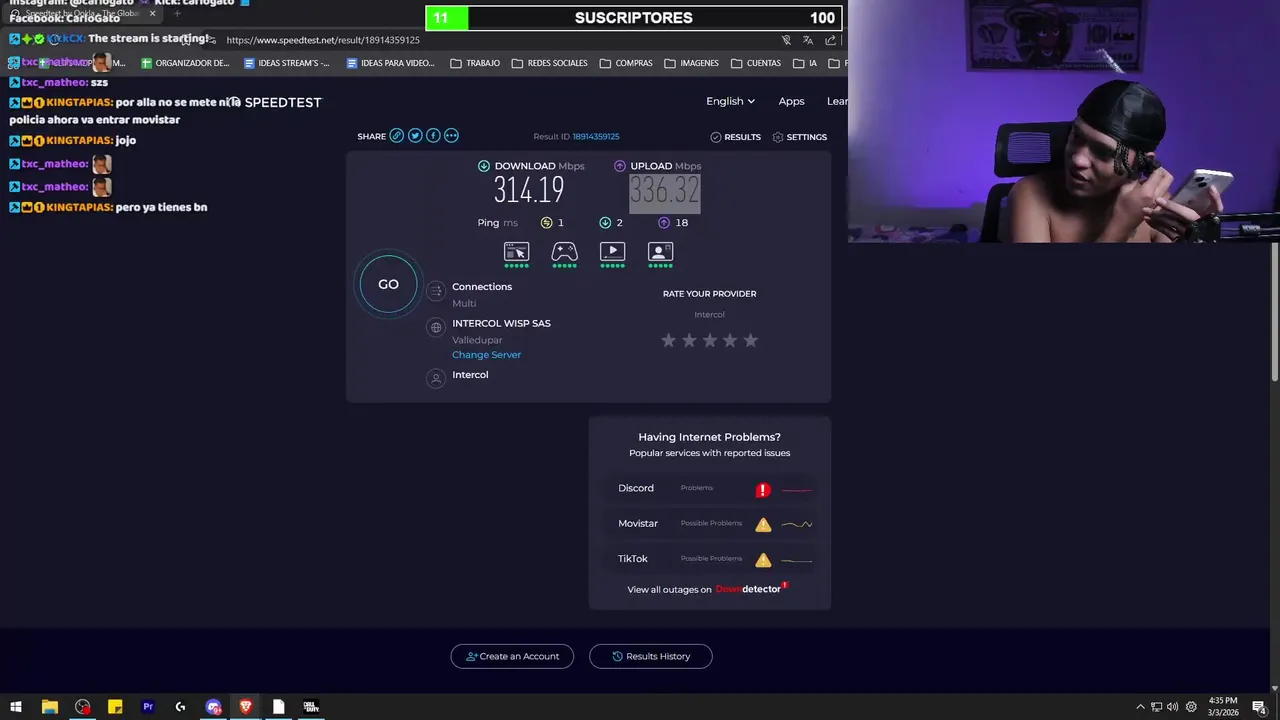The height and width of the screenshot is (720, 1280).
Task: Show hidden system tray icons
Action: 1140,707
